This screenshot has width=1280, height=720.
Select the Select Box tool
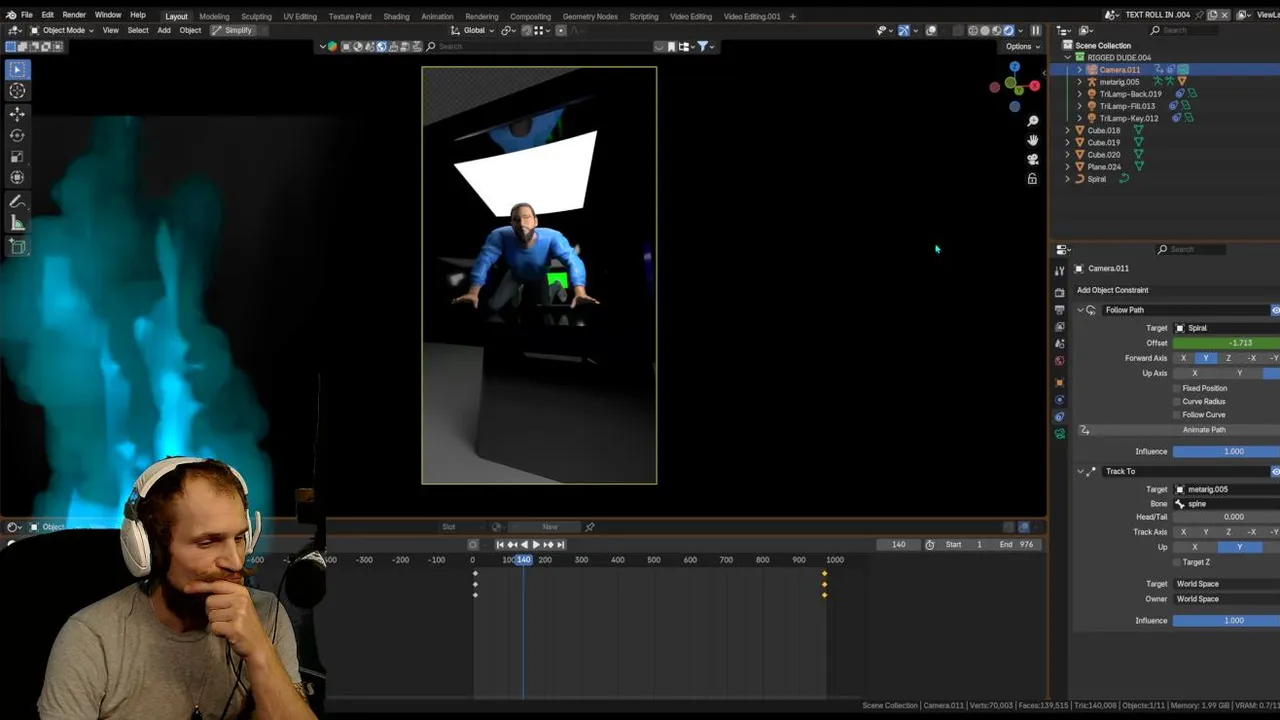(17, 70)
